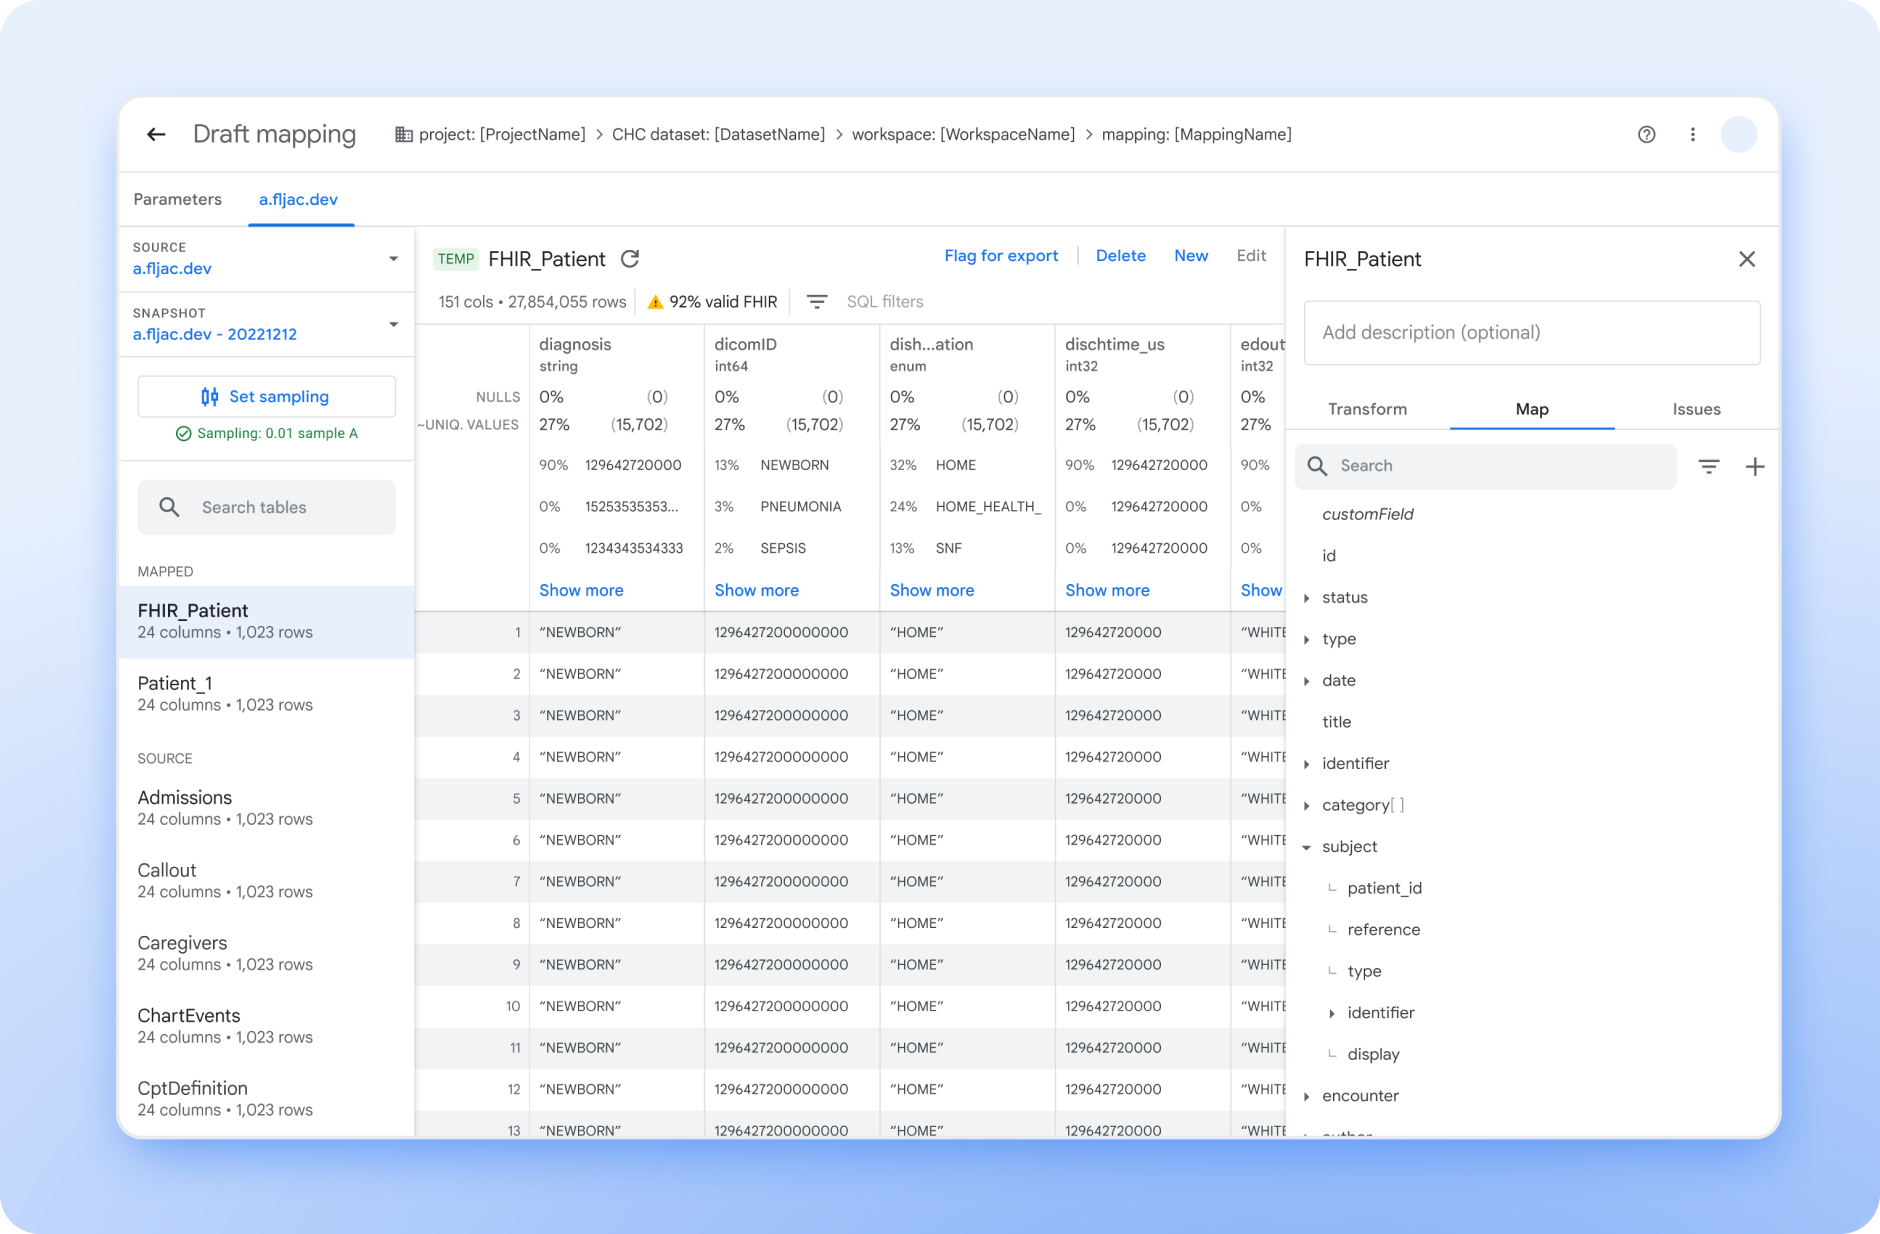Screen dimensions: 1880x1234
Task: Open the help icon in header
Action: click(x=1646, y=134)
